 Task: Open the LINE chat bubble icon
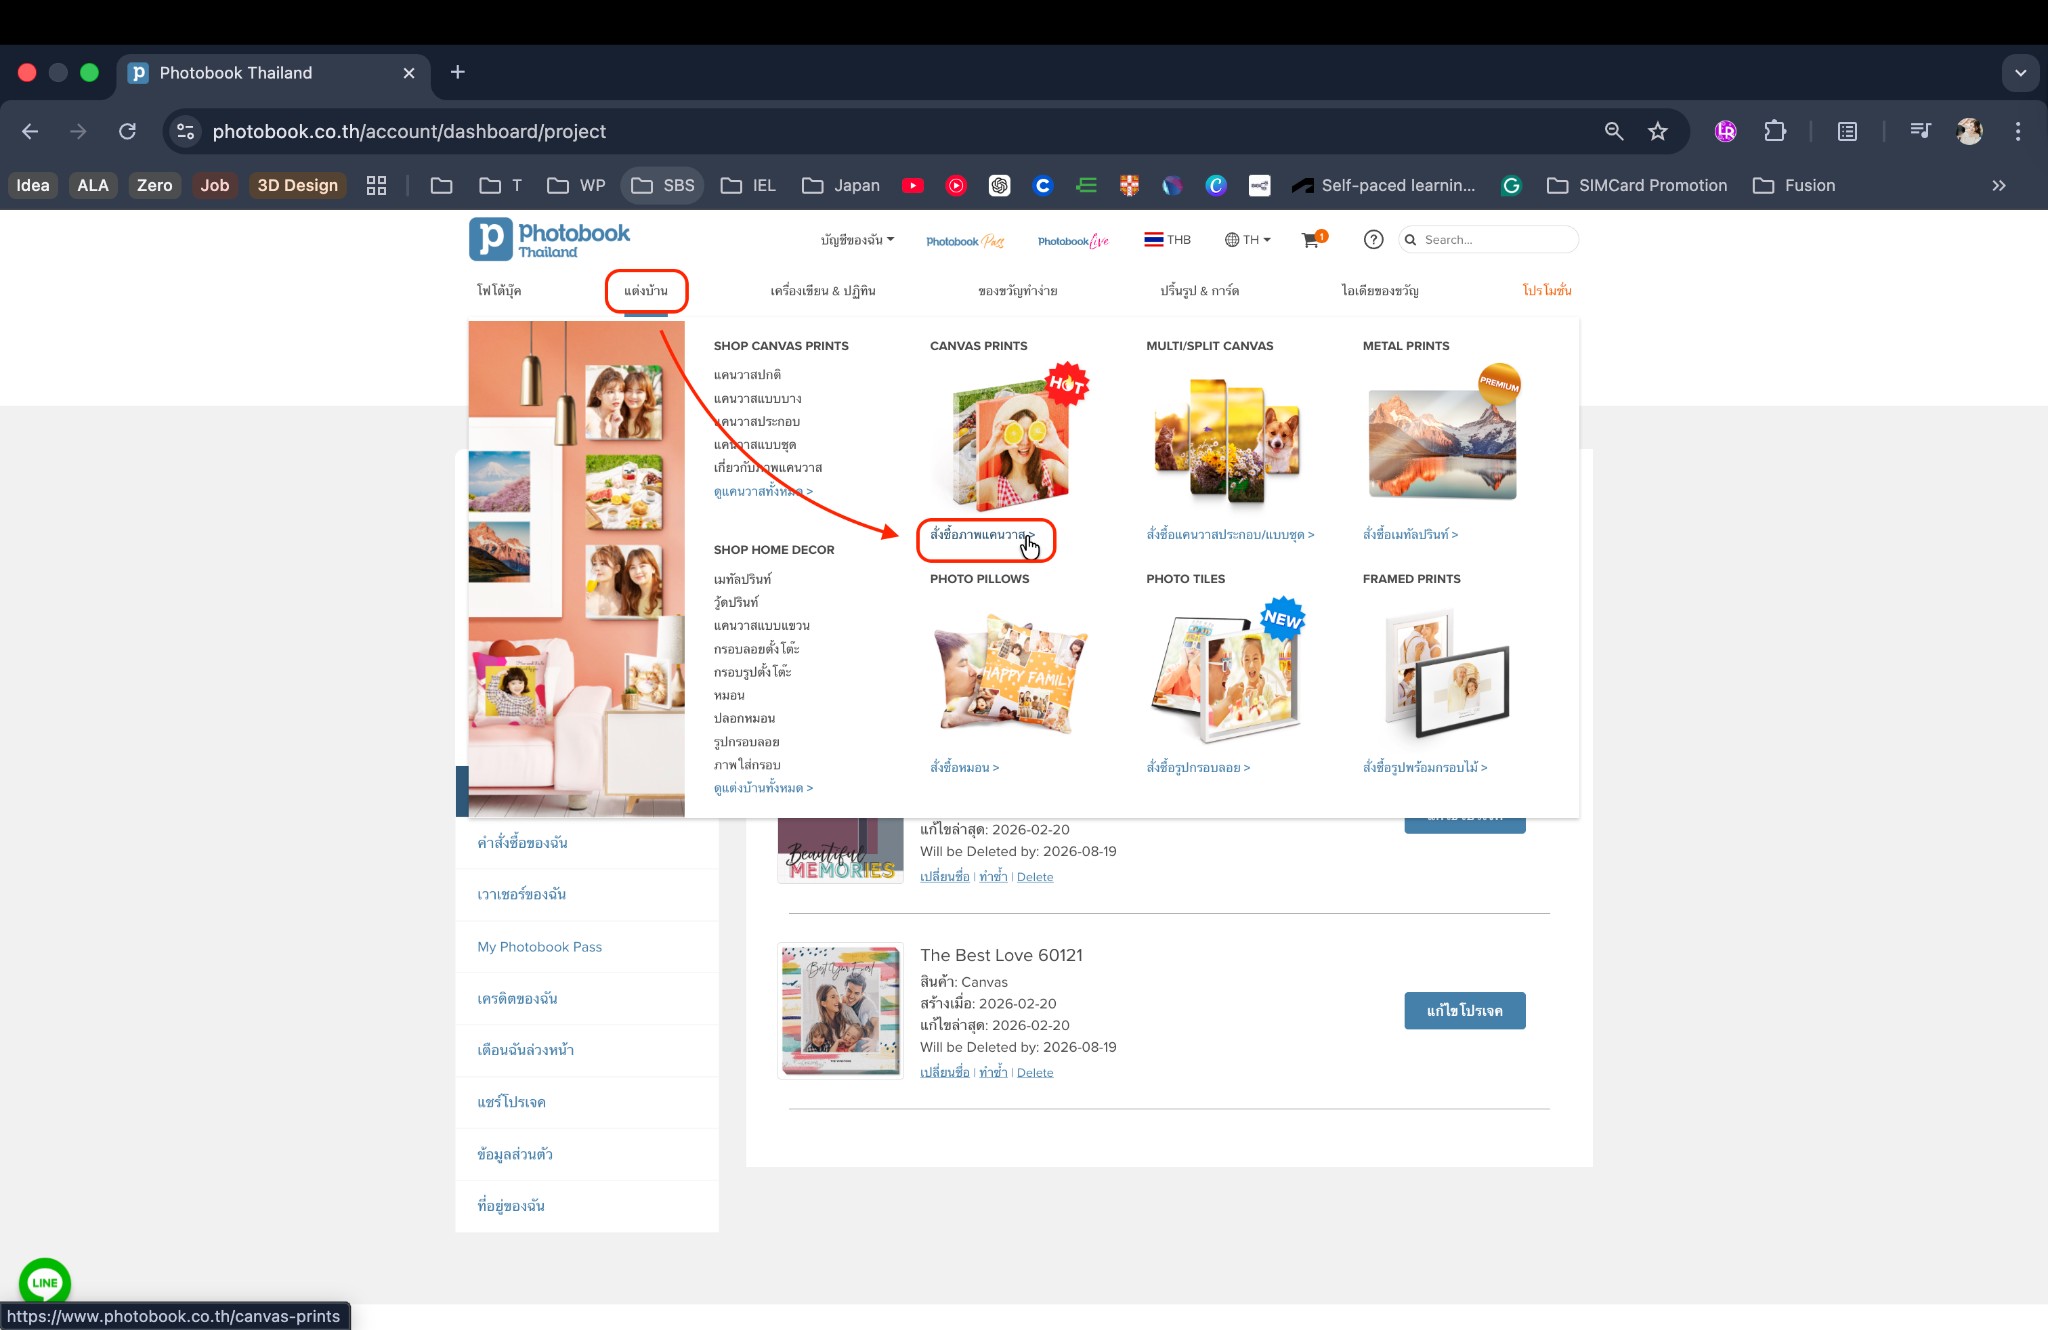click(44, 1282)
